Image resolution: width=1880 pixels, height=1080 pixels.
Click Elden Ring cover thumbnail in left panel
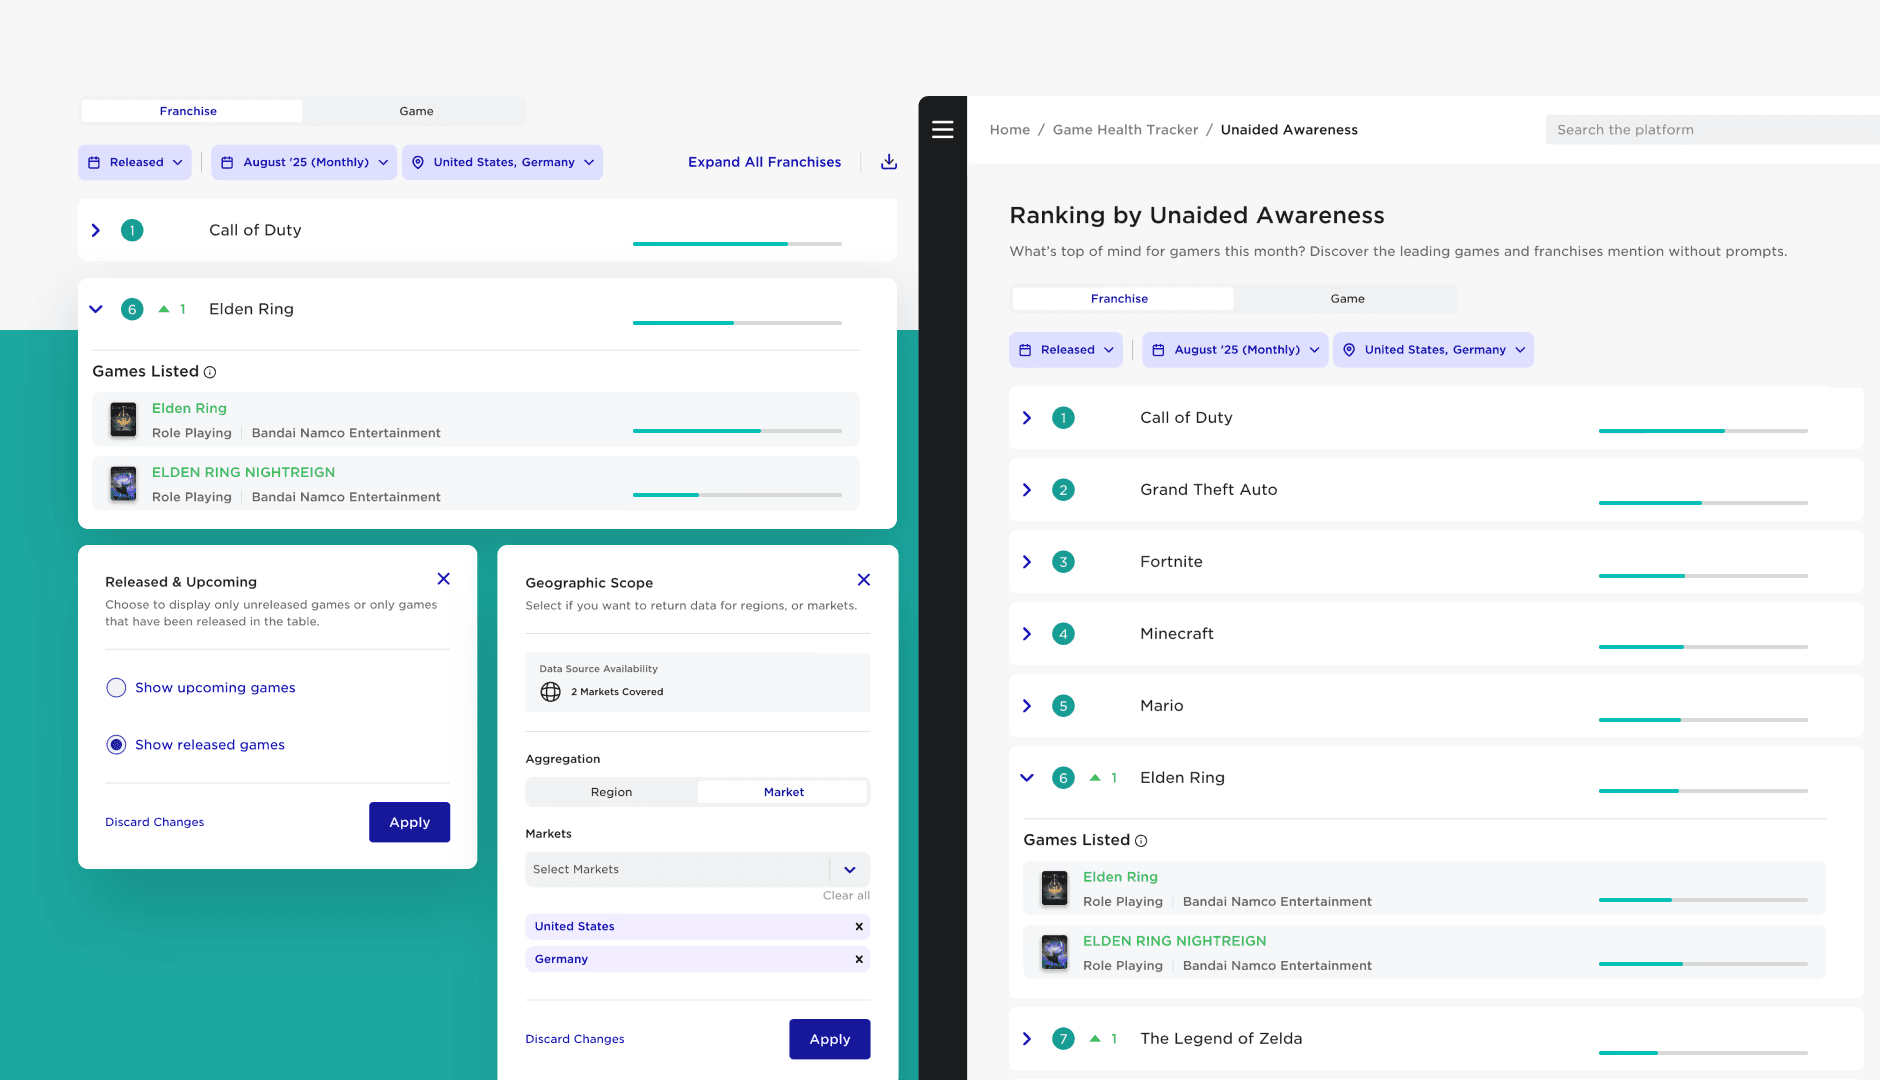click(x=123, y=420)
